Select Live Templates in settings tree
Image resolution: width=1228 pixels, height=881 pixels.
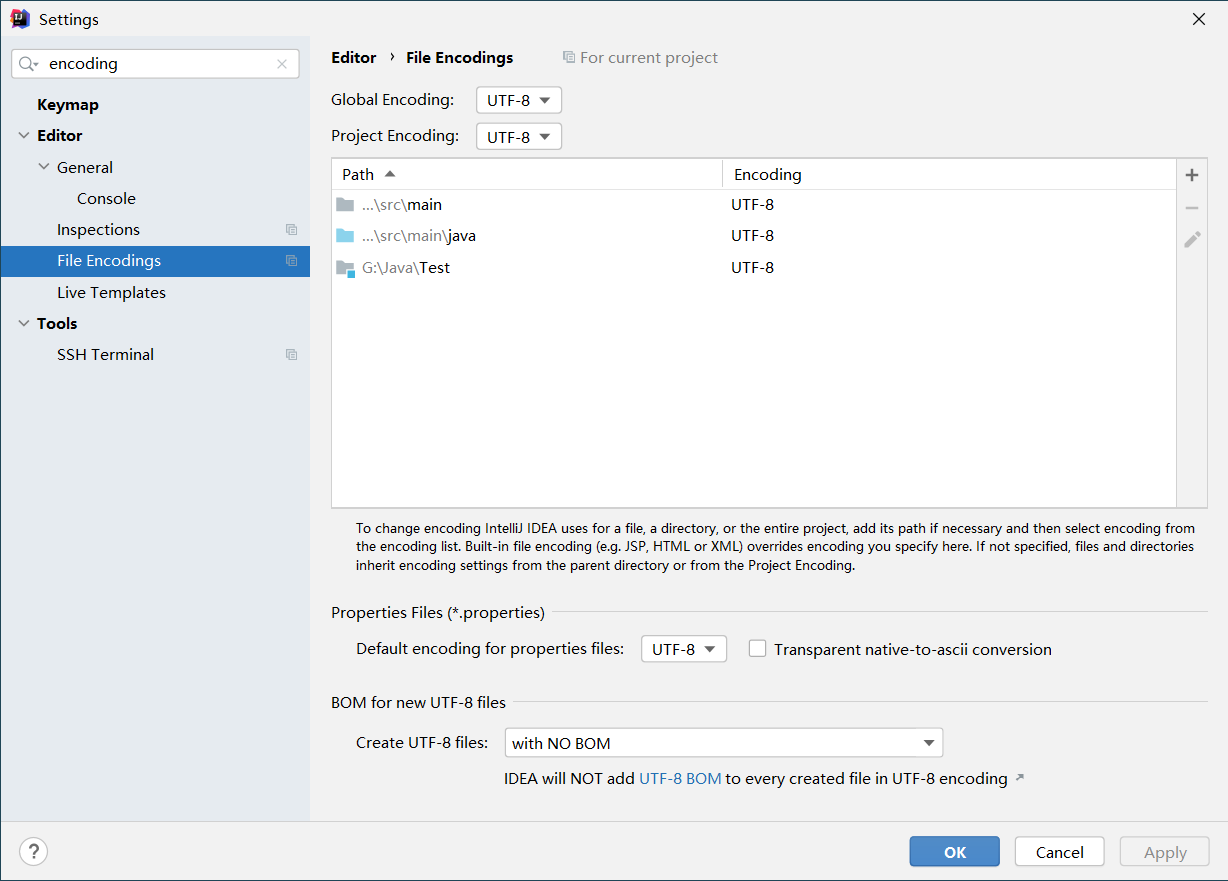[x=111, y=293]
